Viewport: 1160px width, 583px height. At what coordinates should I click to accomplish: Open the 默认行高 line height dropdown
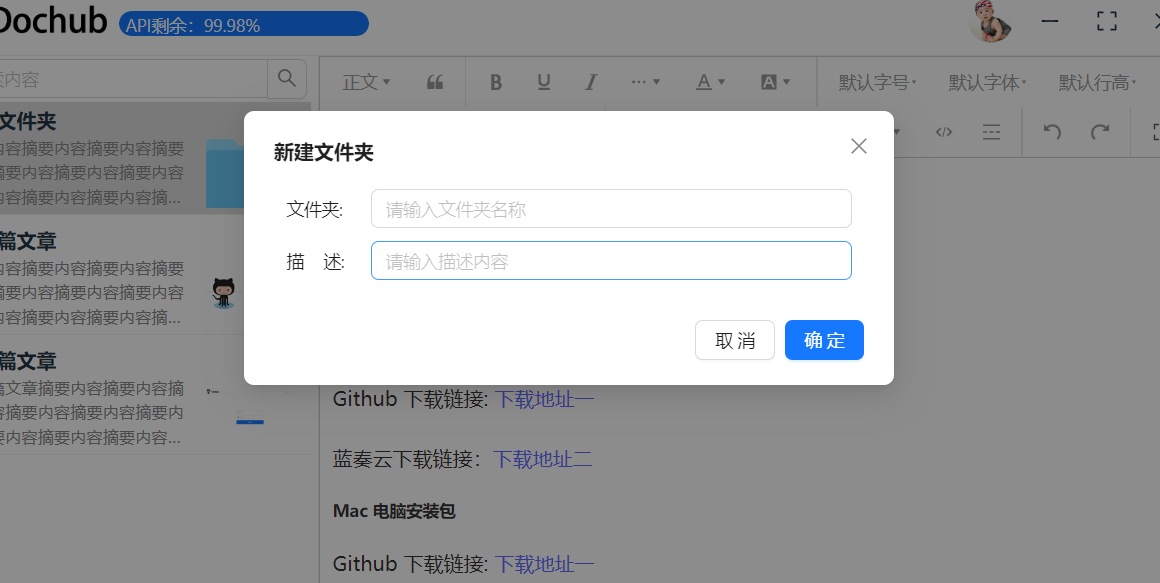click(x=1097, y=82)
